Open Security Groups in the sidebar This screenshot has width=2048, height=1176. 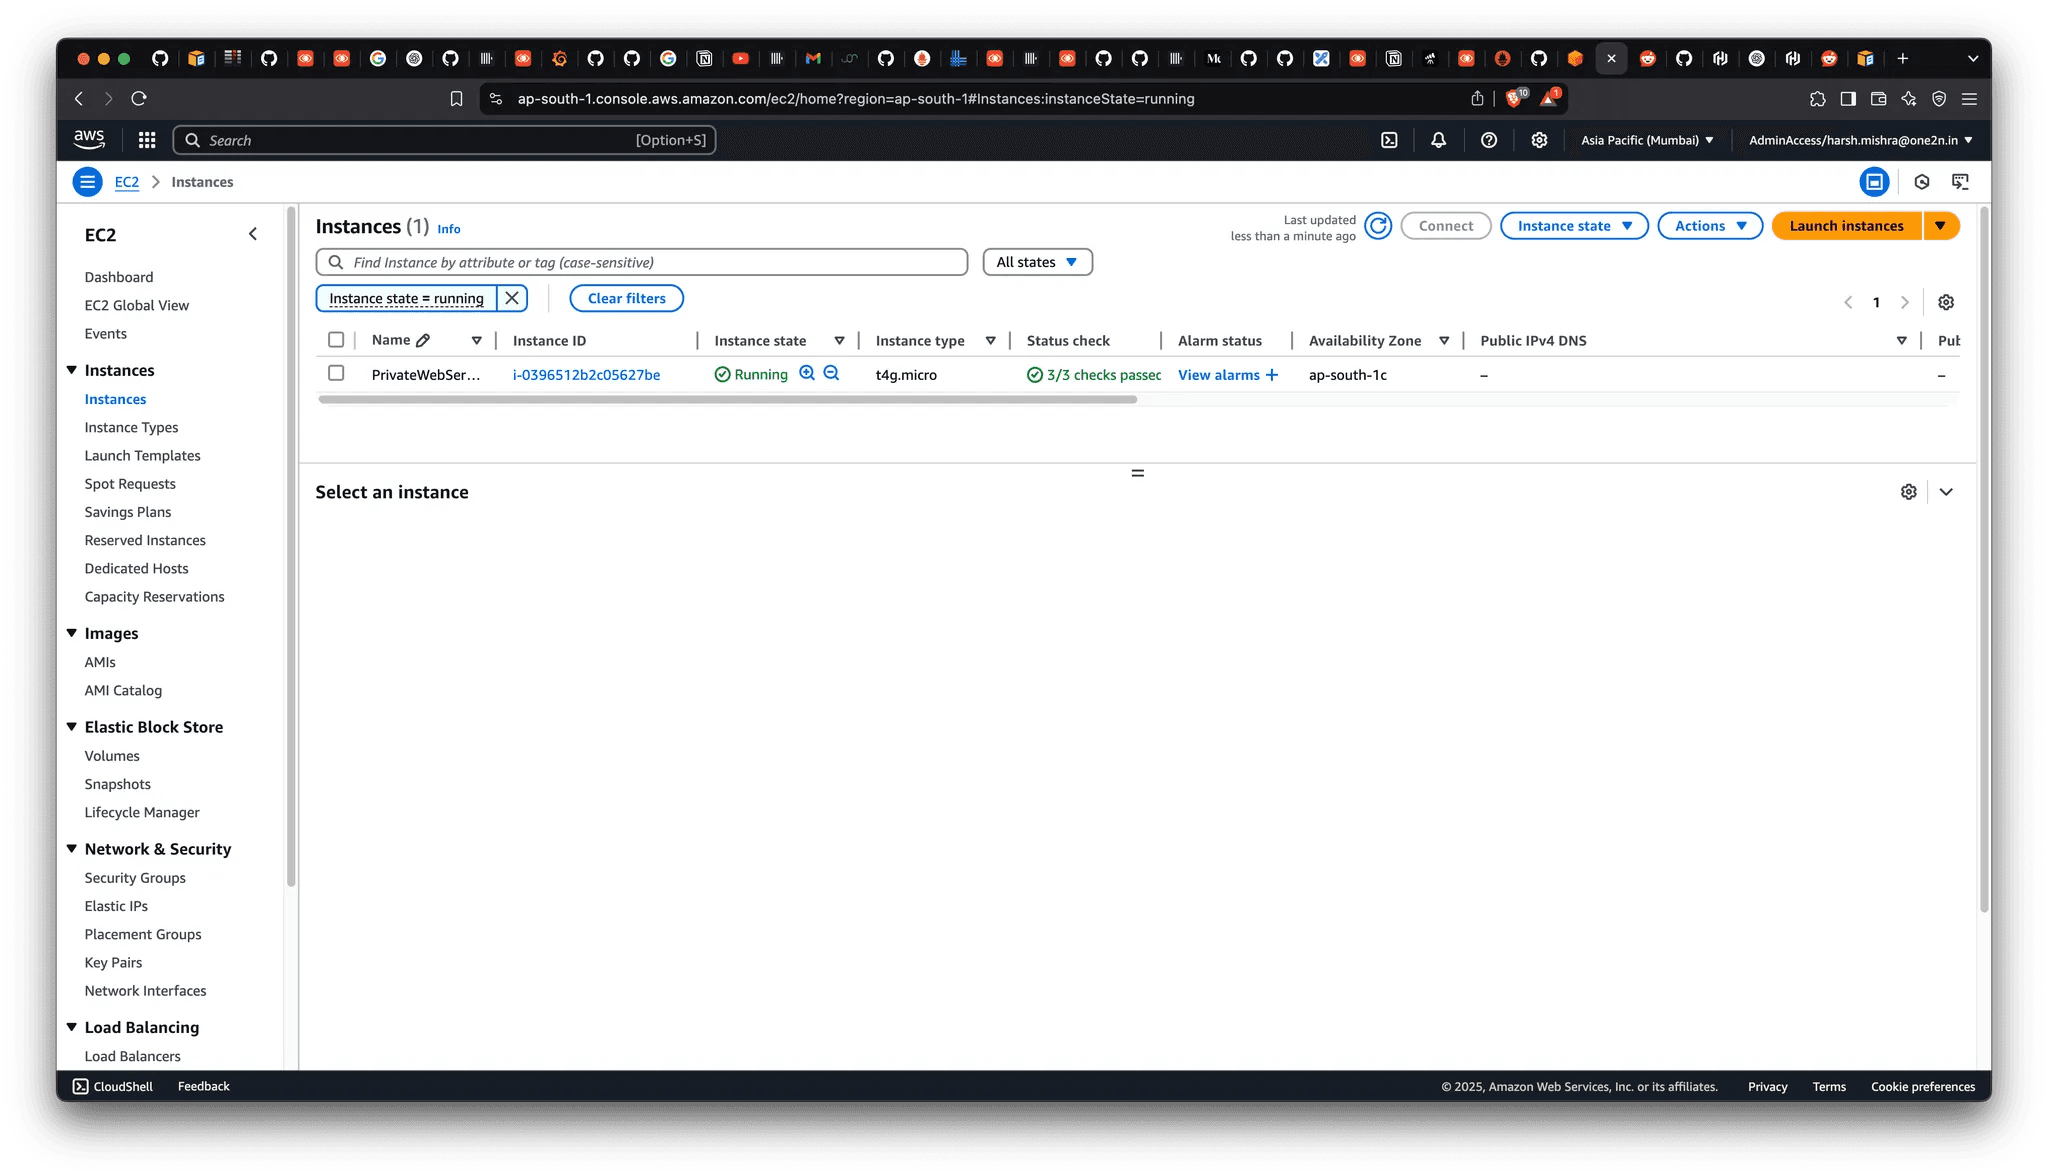click(x=135, y=878)
